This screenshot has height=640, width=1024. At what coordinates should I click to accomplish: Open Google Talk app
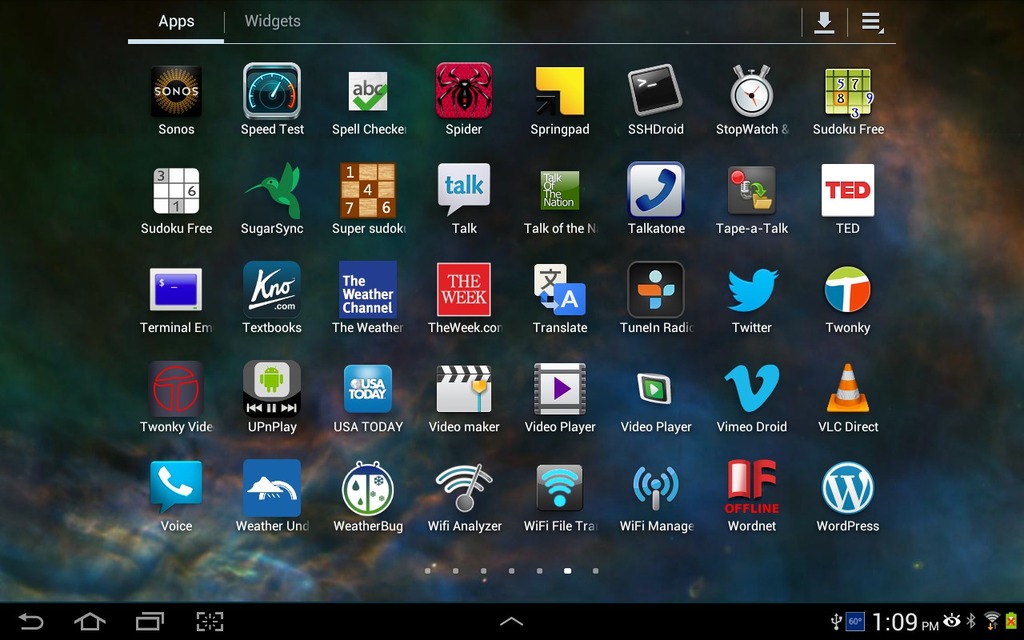point(464,200)
